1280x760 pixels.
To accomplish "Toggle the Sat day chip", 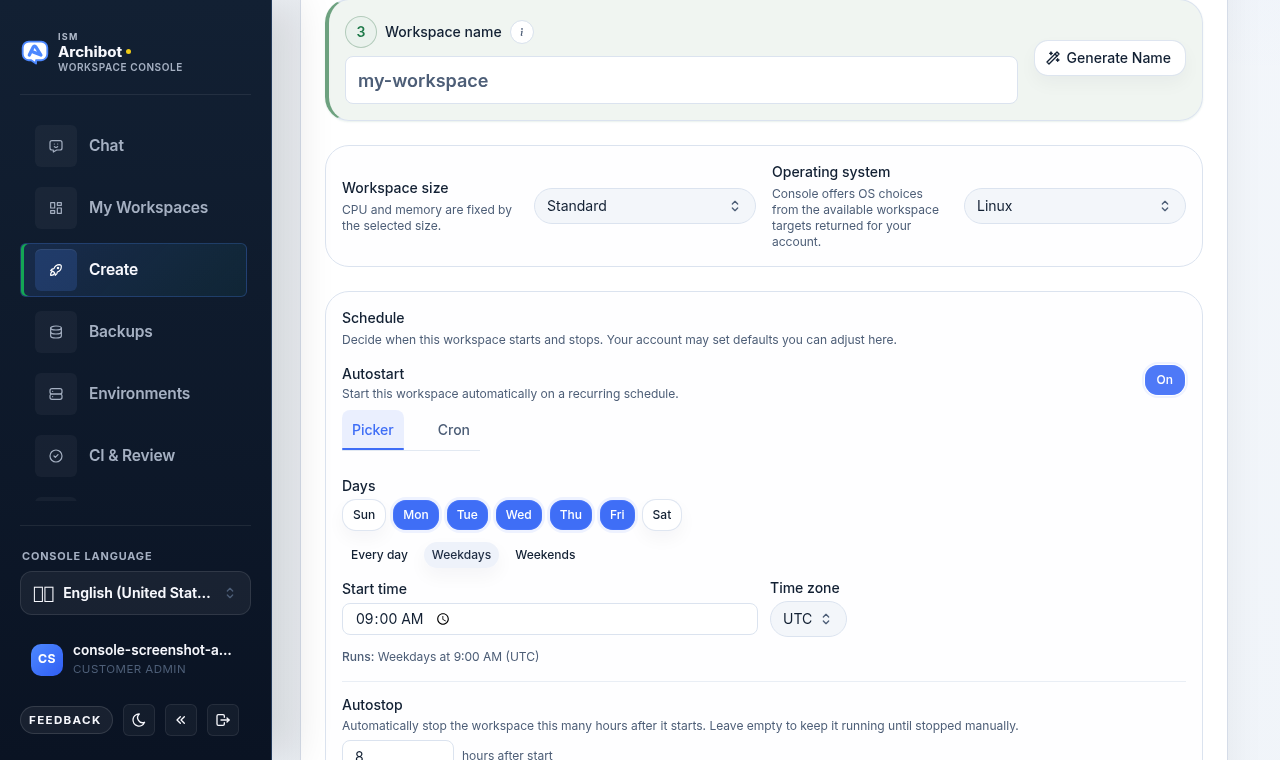I will point(662,515).
